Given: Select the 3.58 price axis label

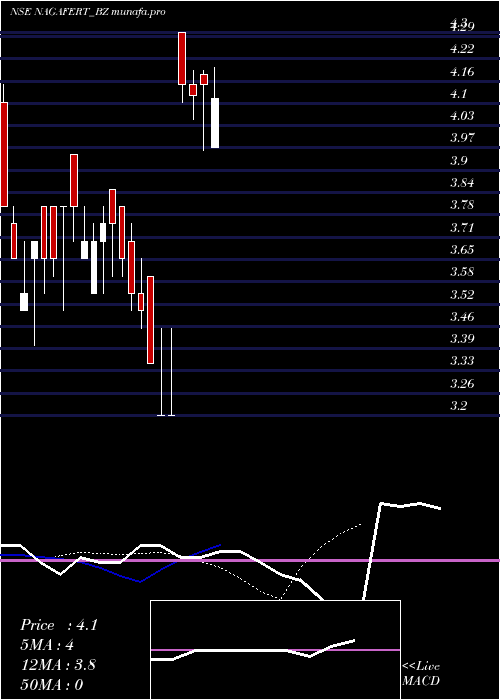Looking at the screenshot, I should coord(462,271).
